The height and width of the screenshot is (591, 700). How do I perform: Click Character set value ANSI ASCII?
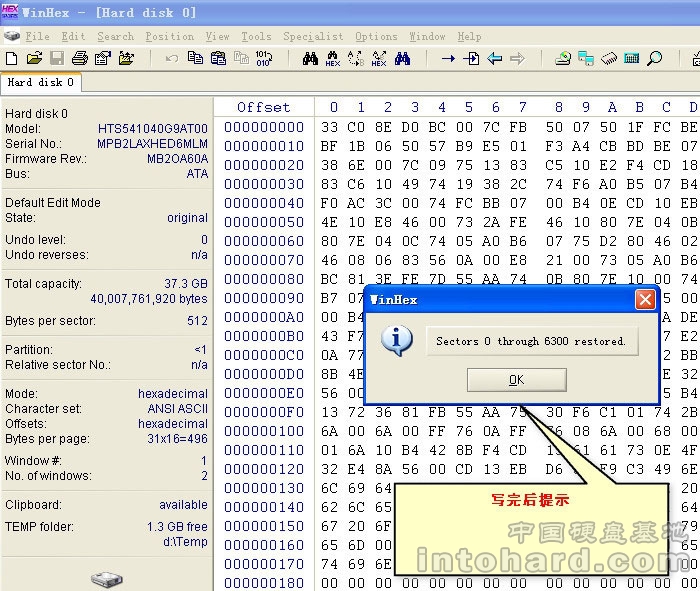pos(178,409)
